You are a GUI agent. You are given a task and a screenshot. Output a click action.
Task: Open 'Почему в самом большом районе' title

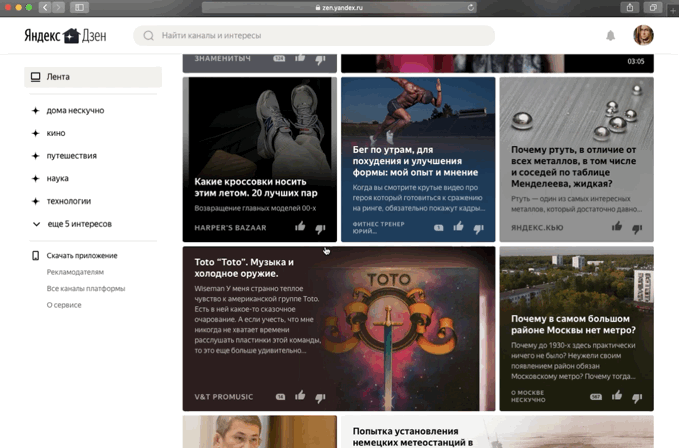pos(573,325)
